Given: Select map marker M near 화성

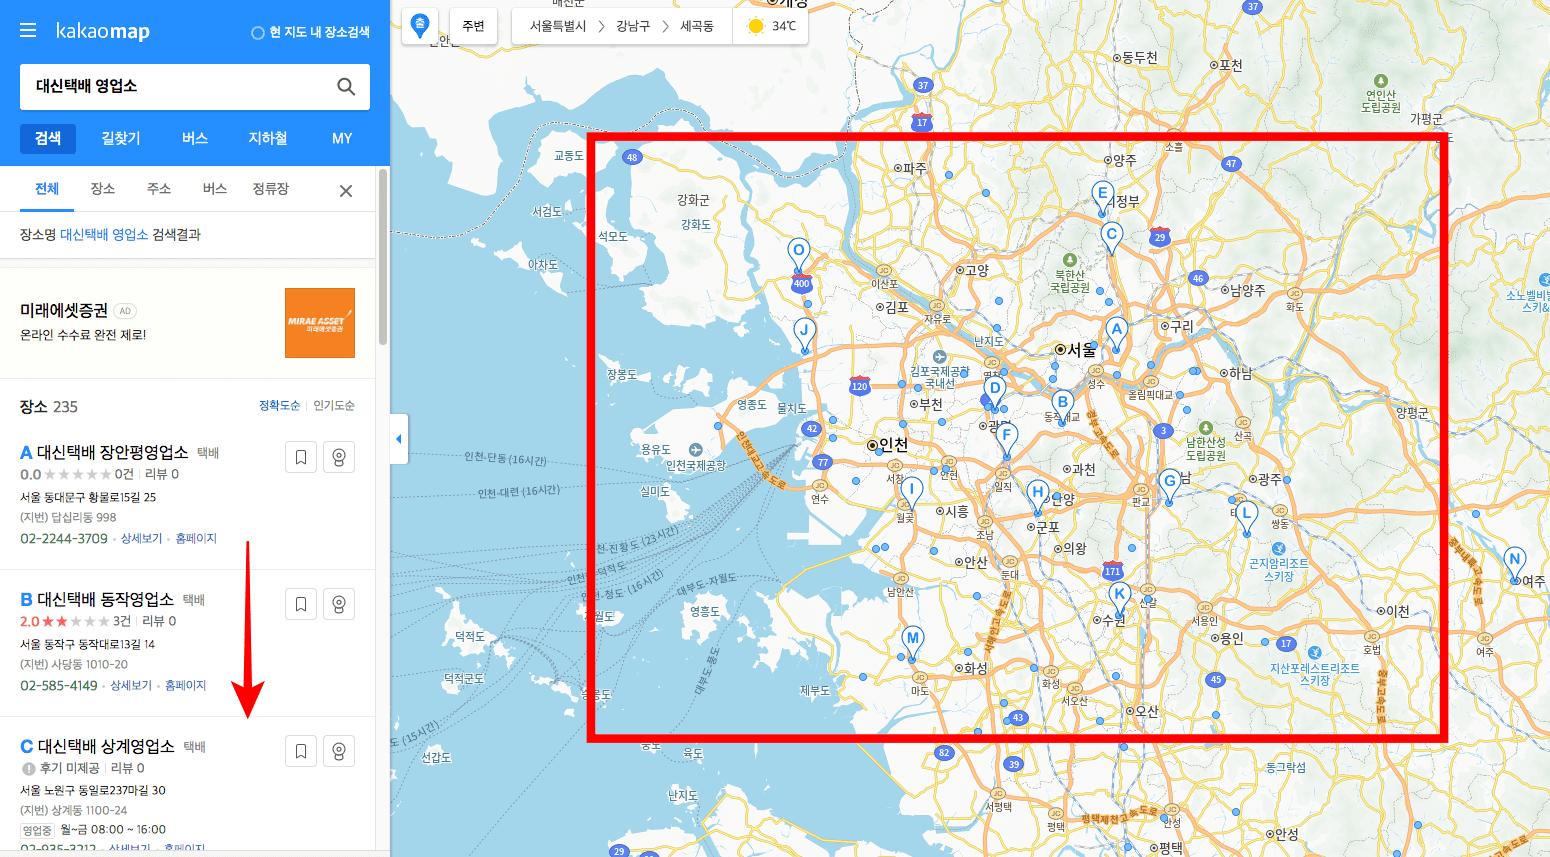Looking at the screenshot, I should click(x=912, y=642).
